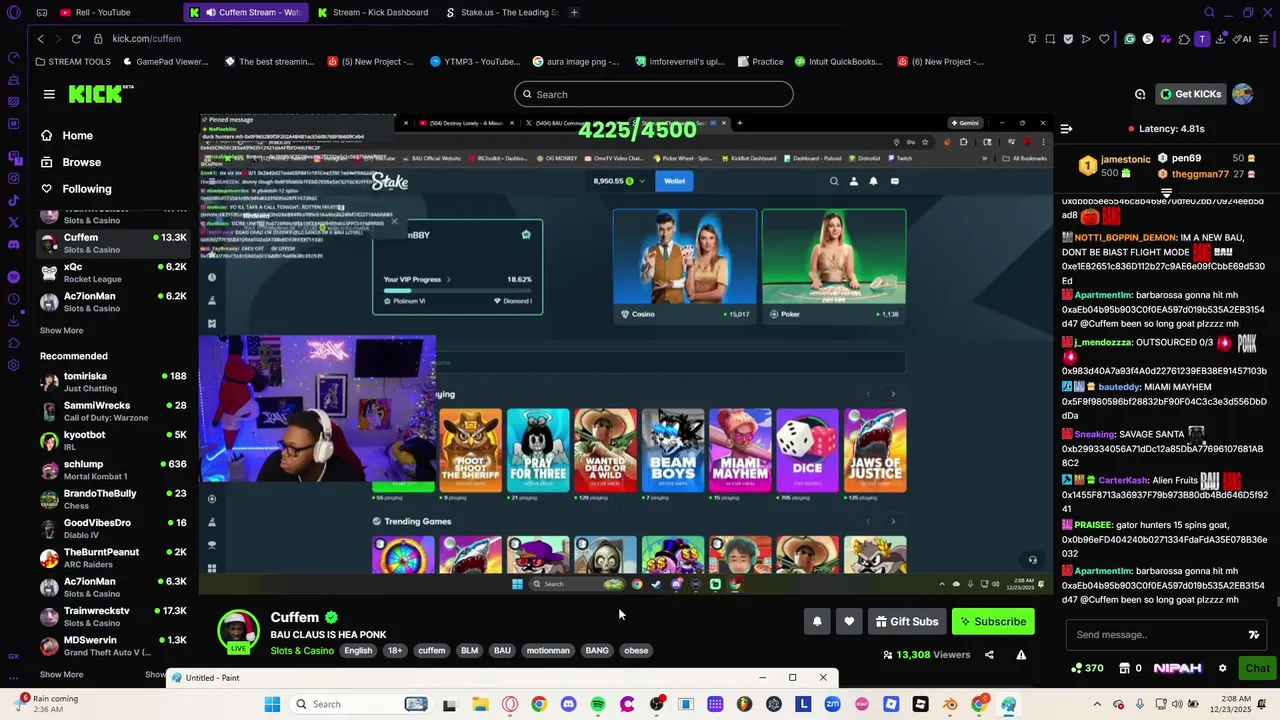Click NOTTI_BOPPIN_DEMON username in chat

click(1125, 238)
